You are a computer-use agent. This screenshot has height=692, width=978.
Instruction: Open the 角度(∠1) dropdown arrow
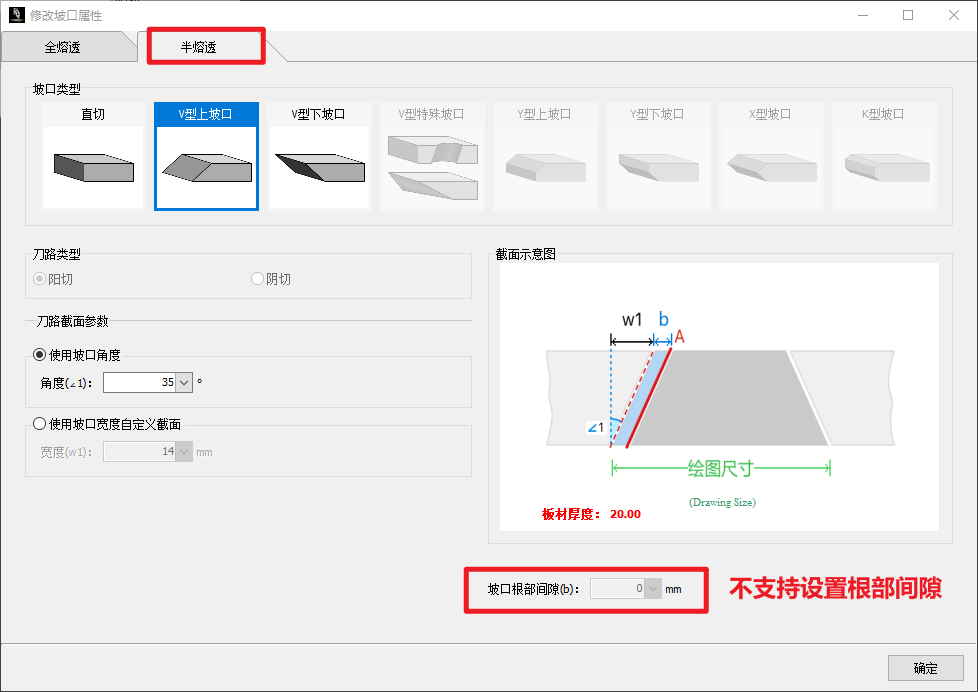tap(184, 383)
